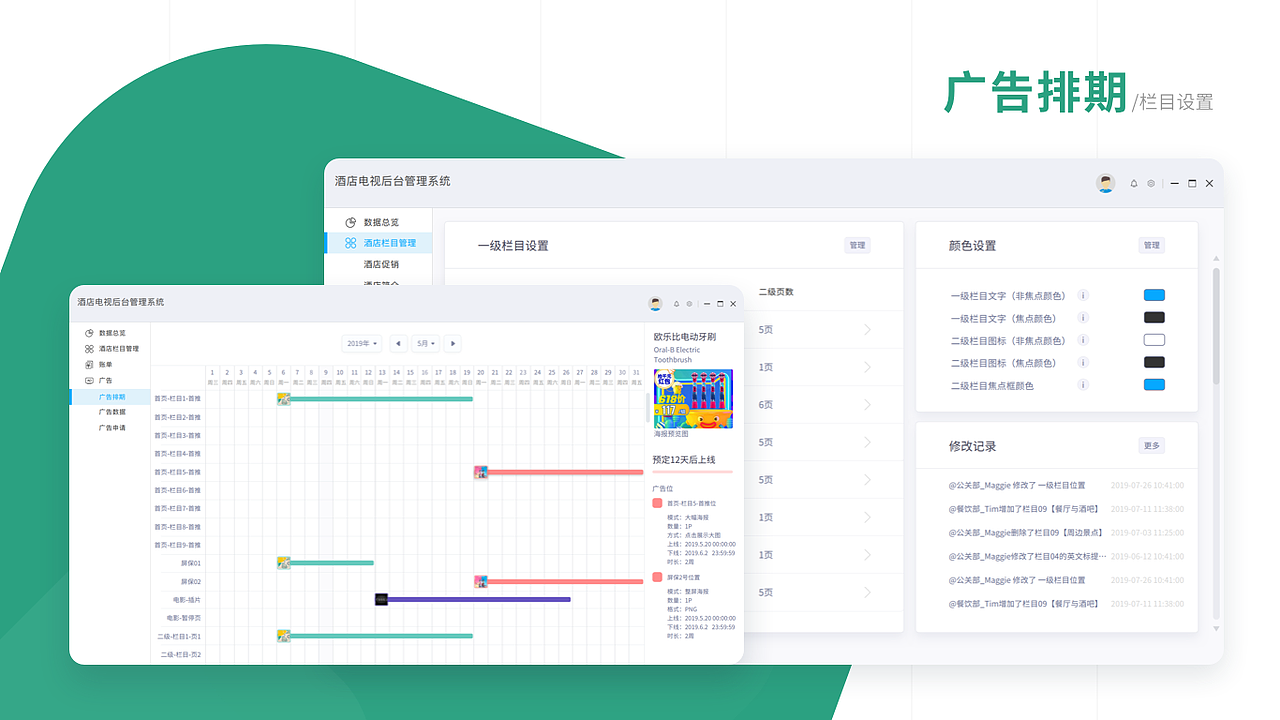
Task: Go to previous month with left arrow
Action: pos(398,343)
